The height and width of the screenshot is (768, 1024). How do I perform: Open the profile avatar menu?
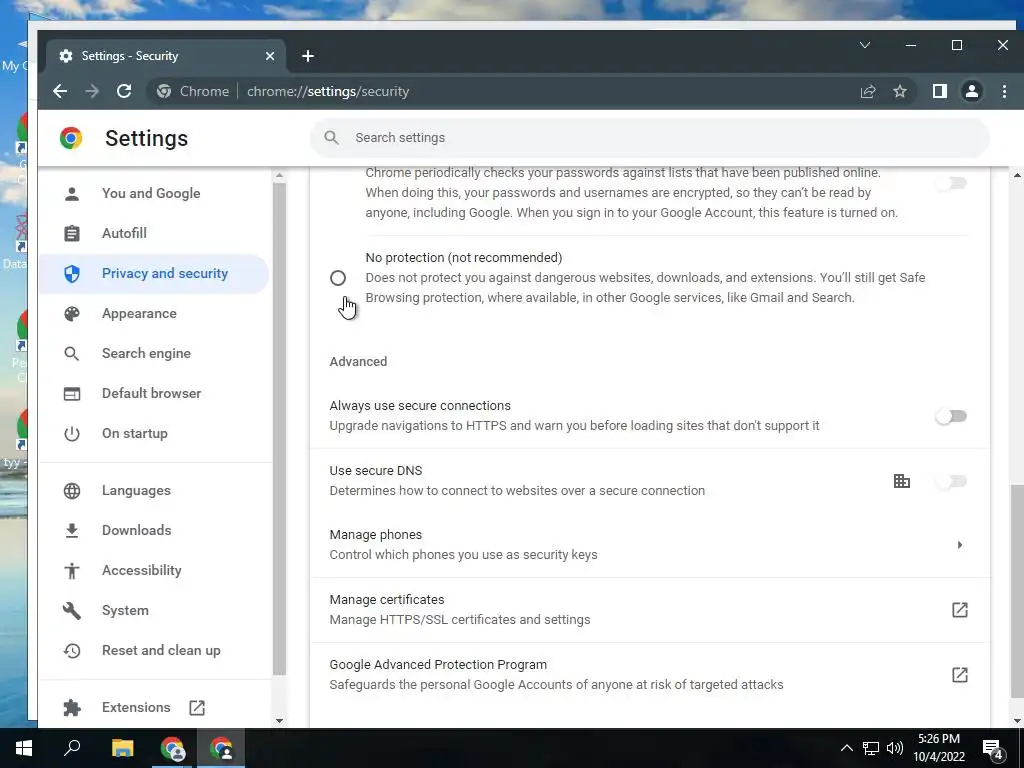[972, 91]
